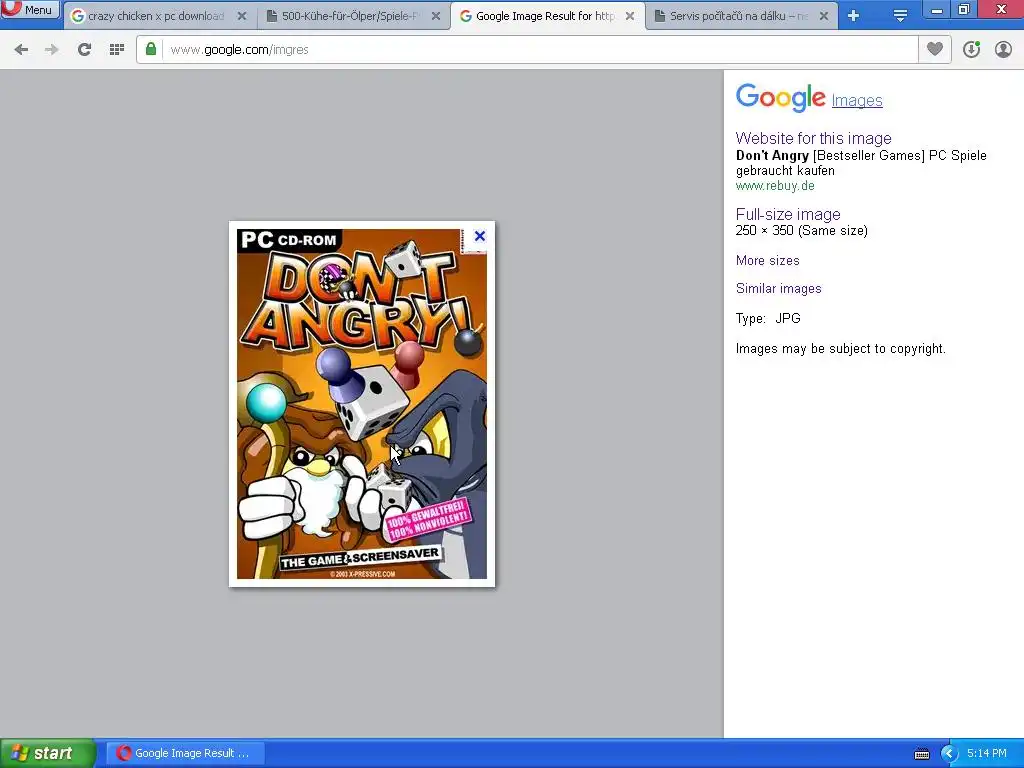The height and width of the screenshot is (768, 1024).
Task: Click the '250 × 350 (Same size)' text
Action: pyautogui.click(x=801, y=231)
